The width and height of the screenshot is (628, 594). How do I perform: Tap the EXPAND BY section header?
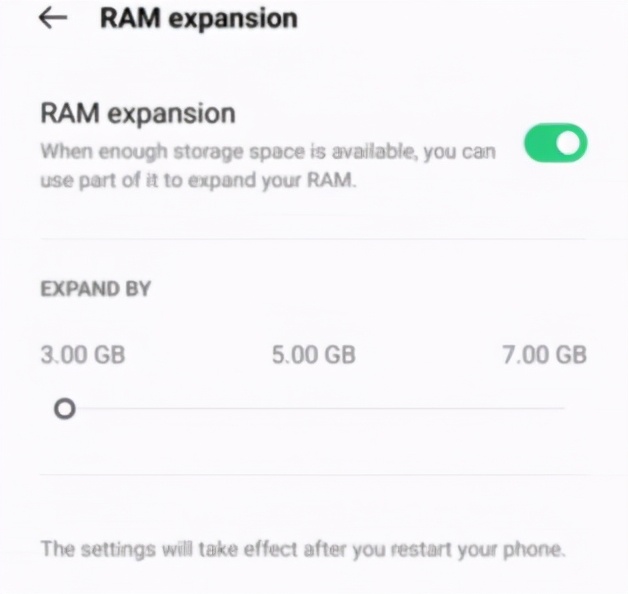[96, 289]
